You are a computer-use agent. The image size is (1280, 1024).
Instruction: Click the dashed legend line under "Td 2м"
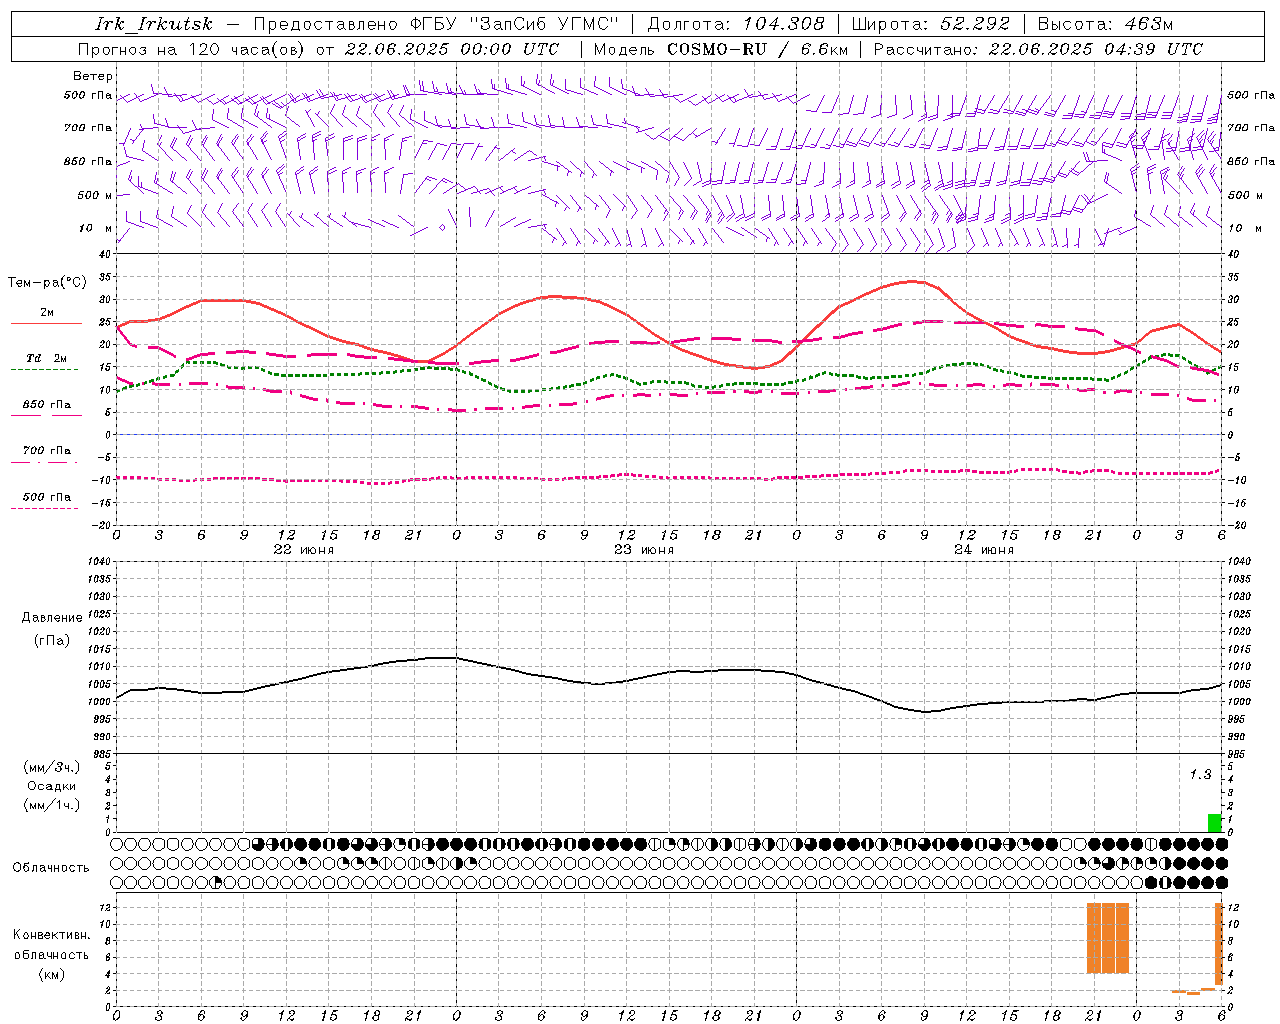click(x=44, y=370)
